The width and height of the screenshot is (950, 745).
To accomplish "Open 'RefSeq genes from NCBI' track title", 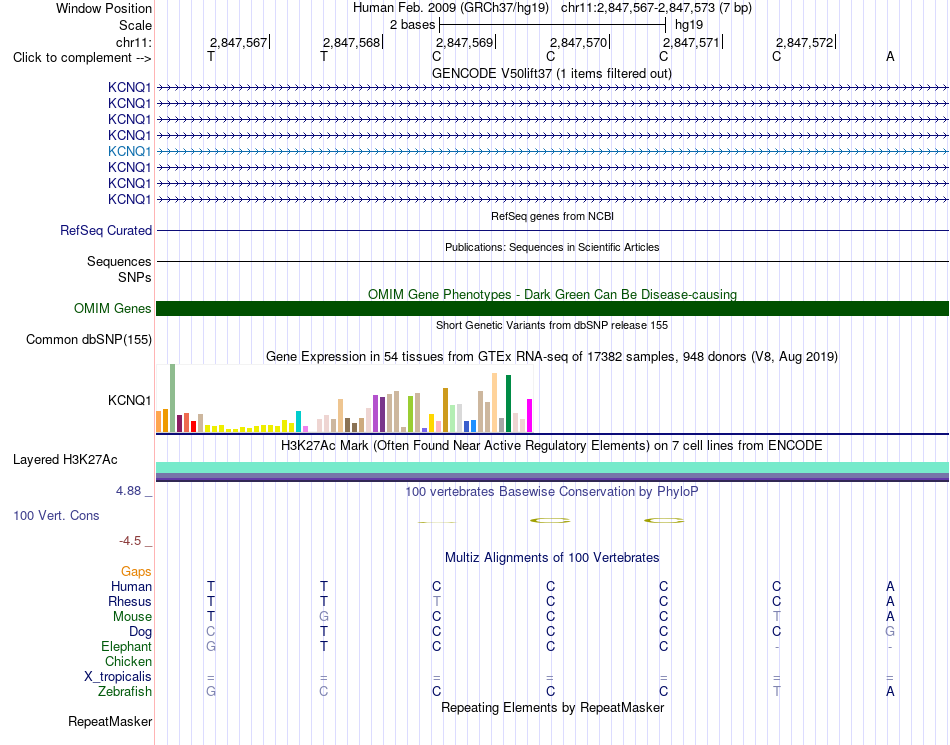I will tap(552, 216).
